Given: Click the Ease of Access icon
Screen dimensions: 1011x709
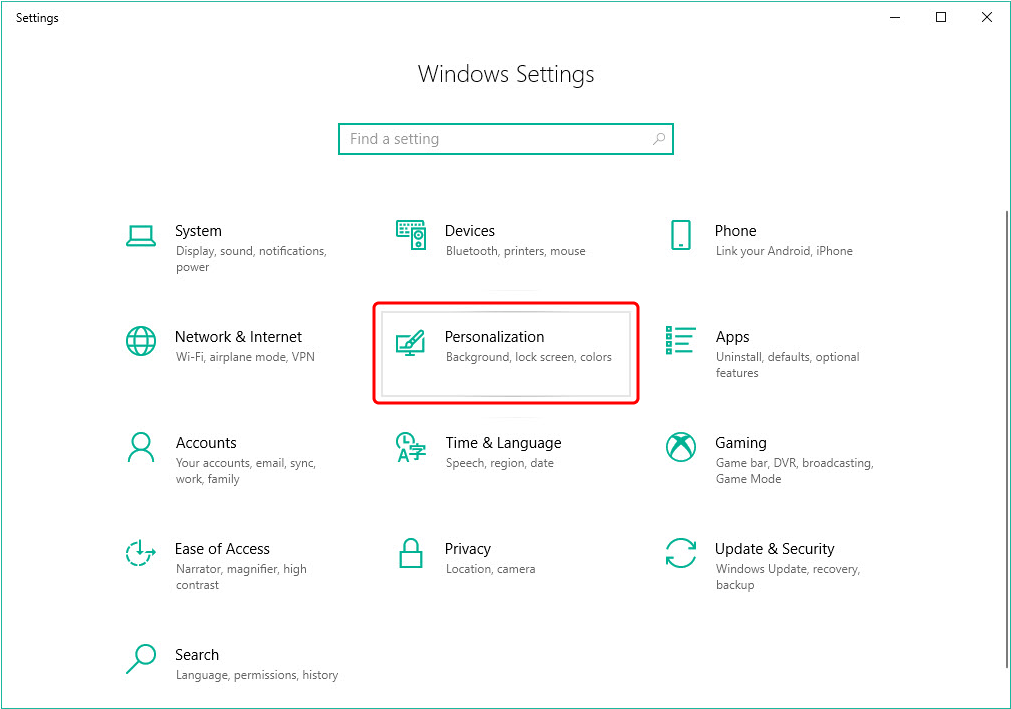Looking at the screenshot, I should pos(141,553).
